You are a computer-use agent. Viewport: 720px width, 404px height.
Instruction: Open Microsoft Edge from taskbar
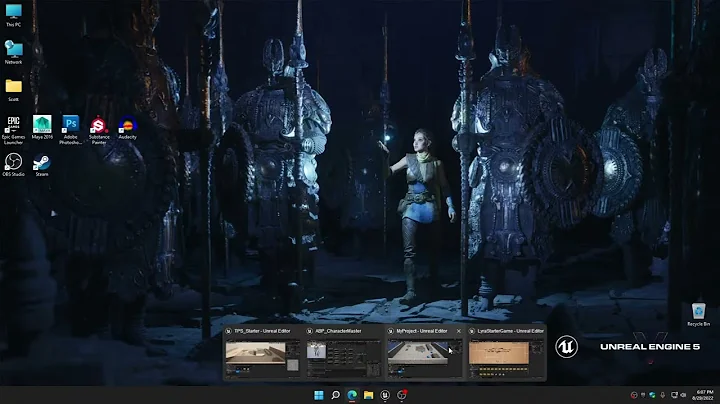coord(352,395)
